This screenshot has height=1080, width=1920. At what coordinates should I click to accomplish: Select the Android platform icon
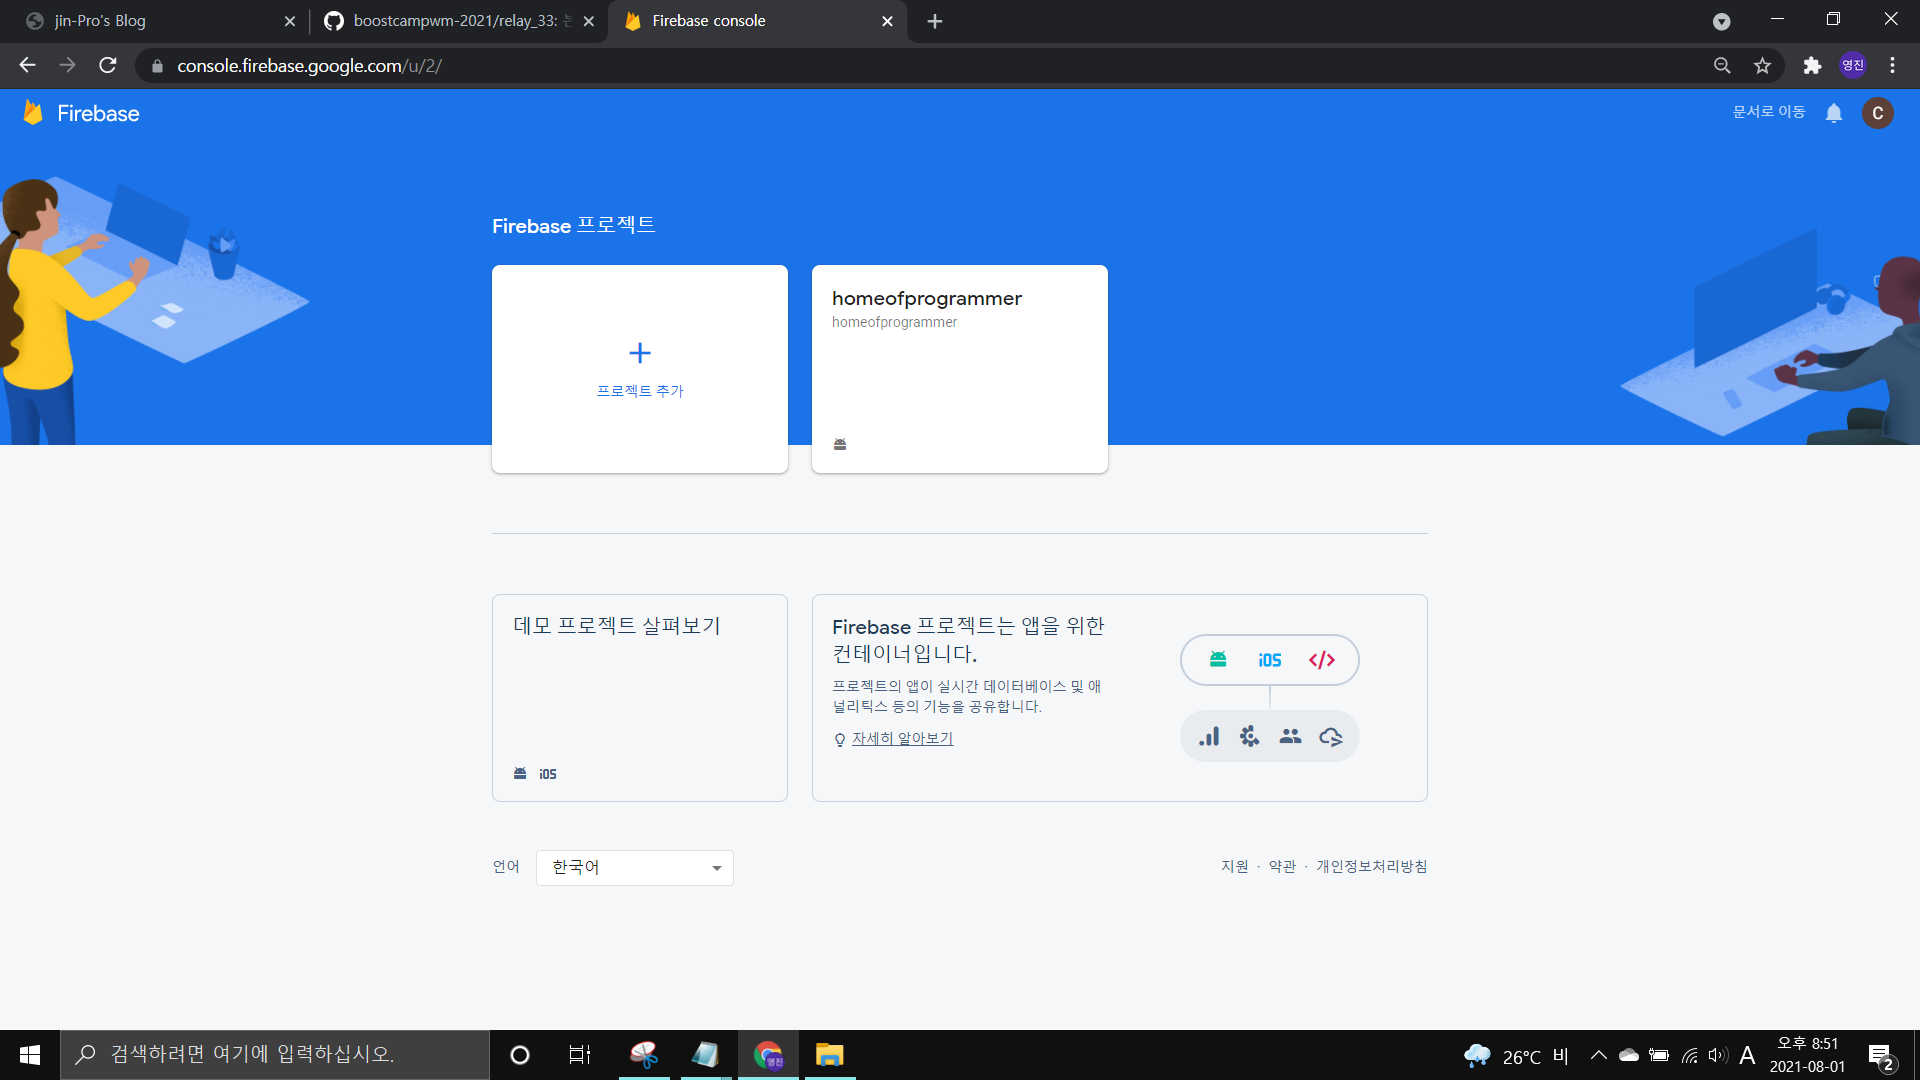click(x=1217, y=659)
